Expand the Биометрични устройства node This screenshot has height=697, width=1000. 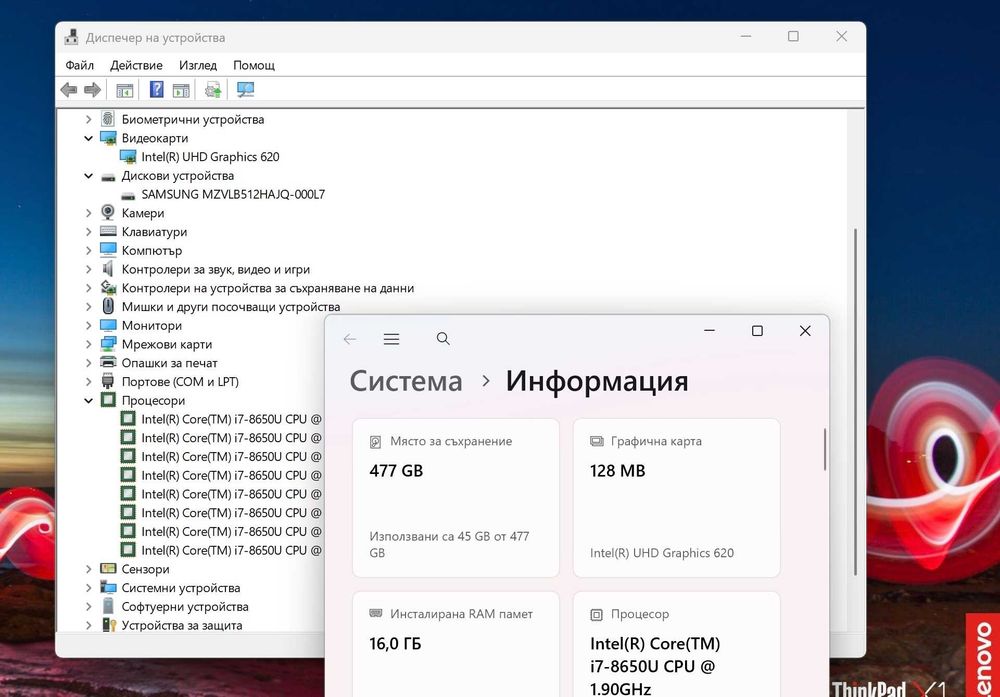click(x=89, y=119)
